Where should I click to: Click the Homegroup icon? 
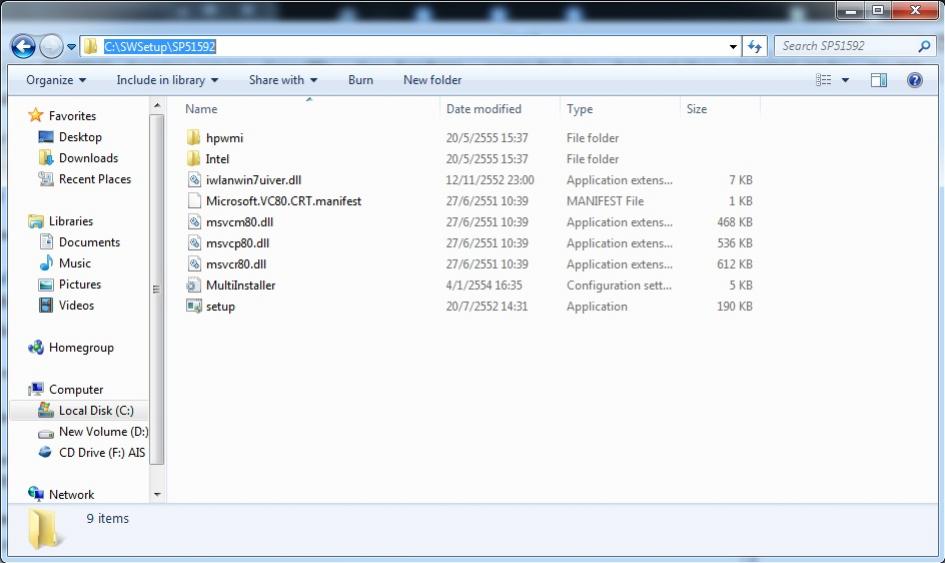click(36, 347)
